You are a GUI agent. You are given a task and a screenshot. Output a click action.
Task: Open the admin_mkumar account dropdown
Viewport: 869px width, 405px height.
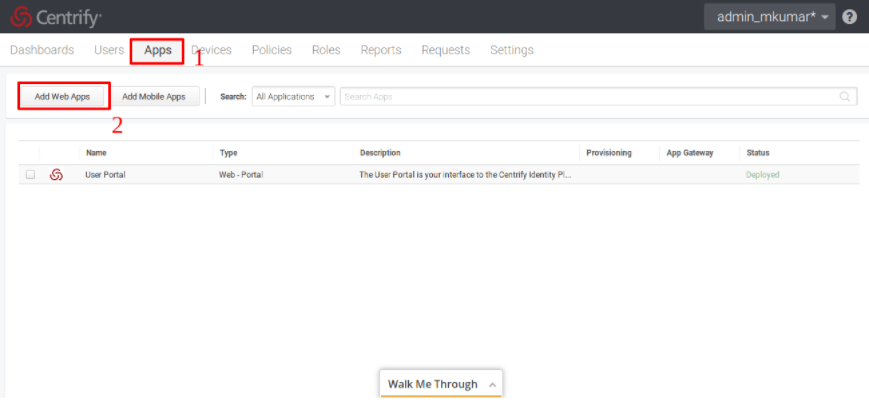[769, 17]
